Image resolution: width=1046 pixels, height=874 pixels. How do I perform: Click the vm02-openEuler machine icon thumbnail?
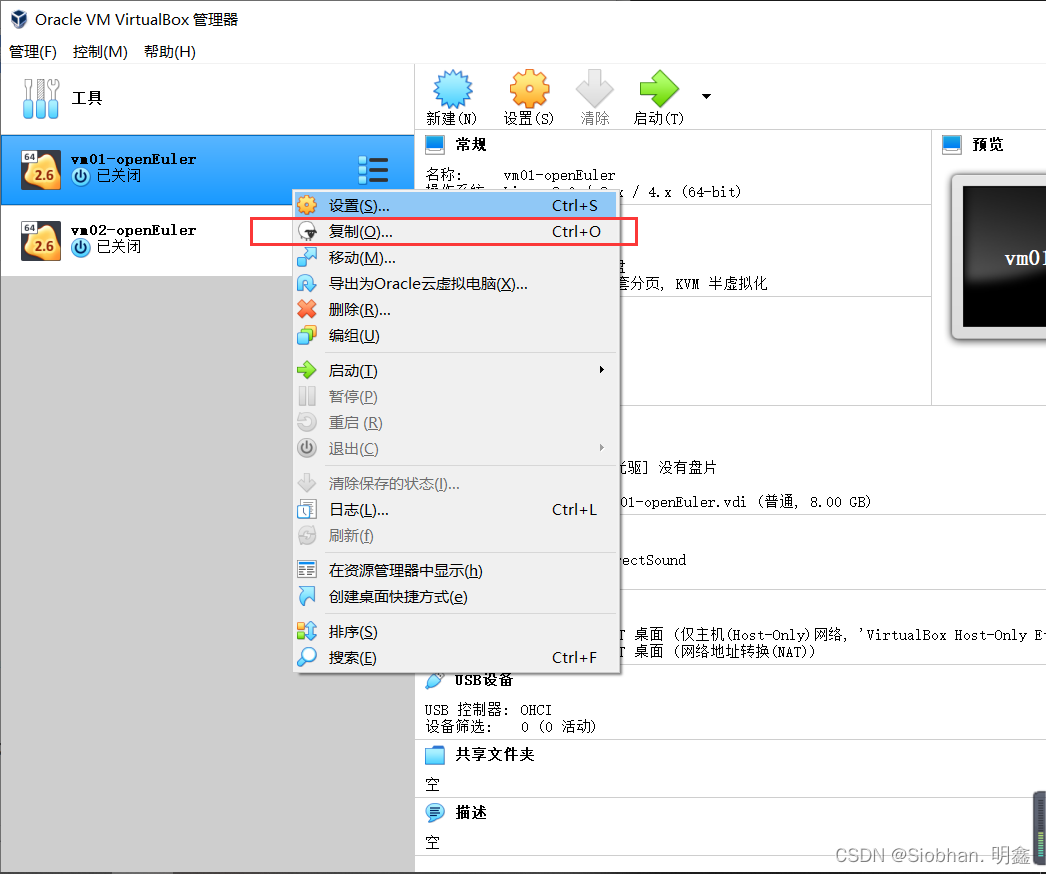[x=40, y=240]
